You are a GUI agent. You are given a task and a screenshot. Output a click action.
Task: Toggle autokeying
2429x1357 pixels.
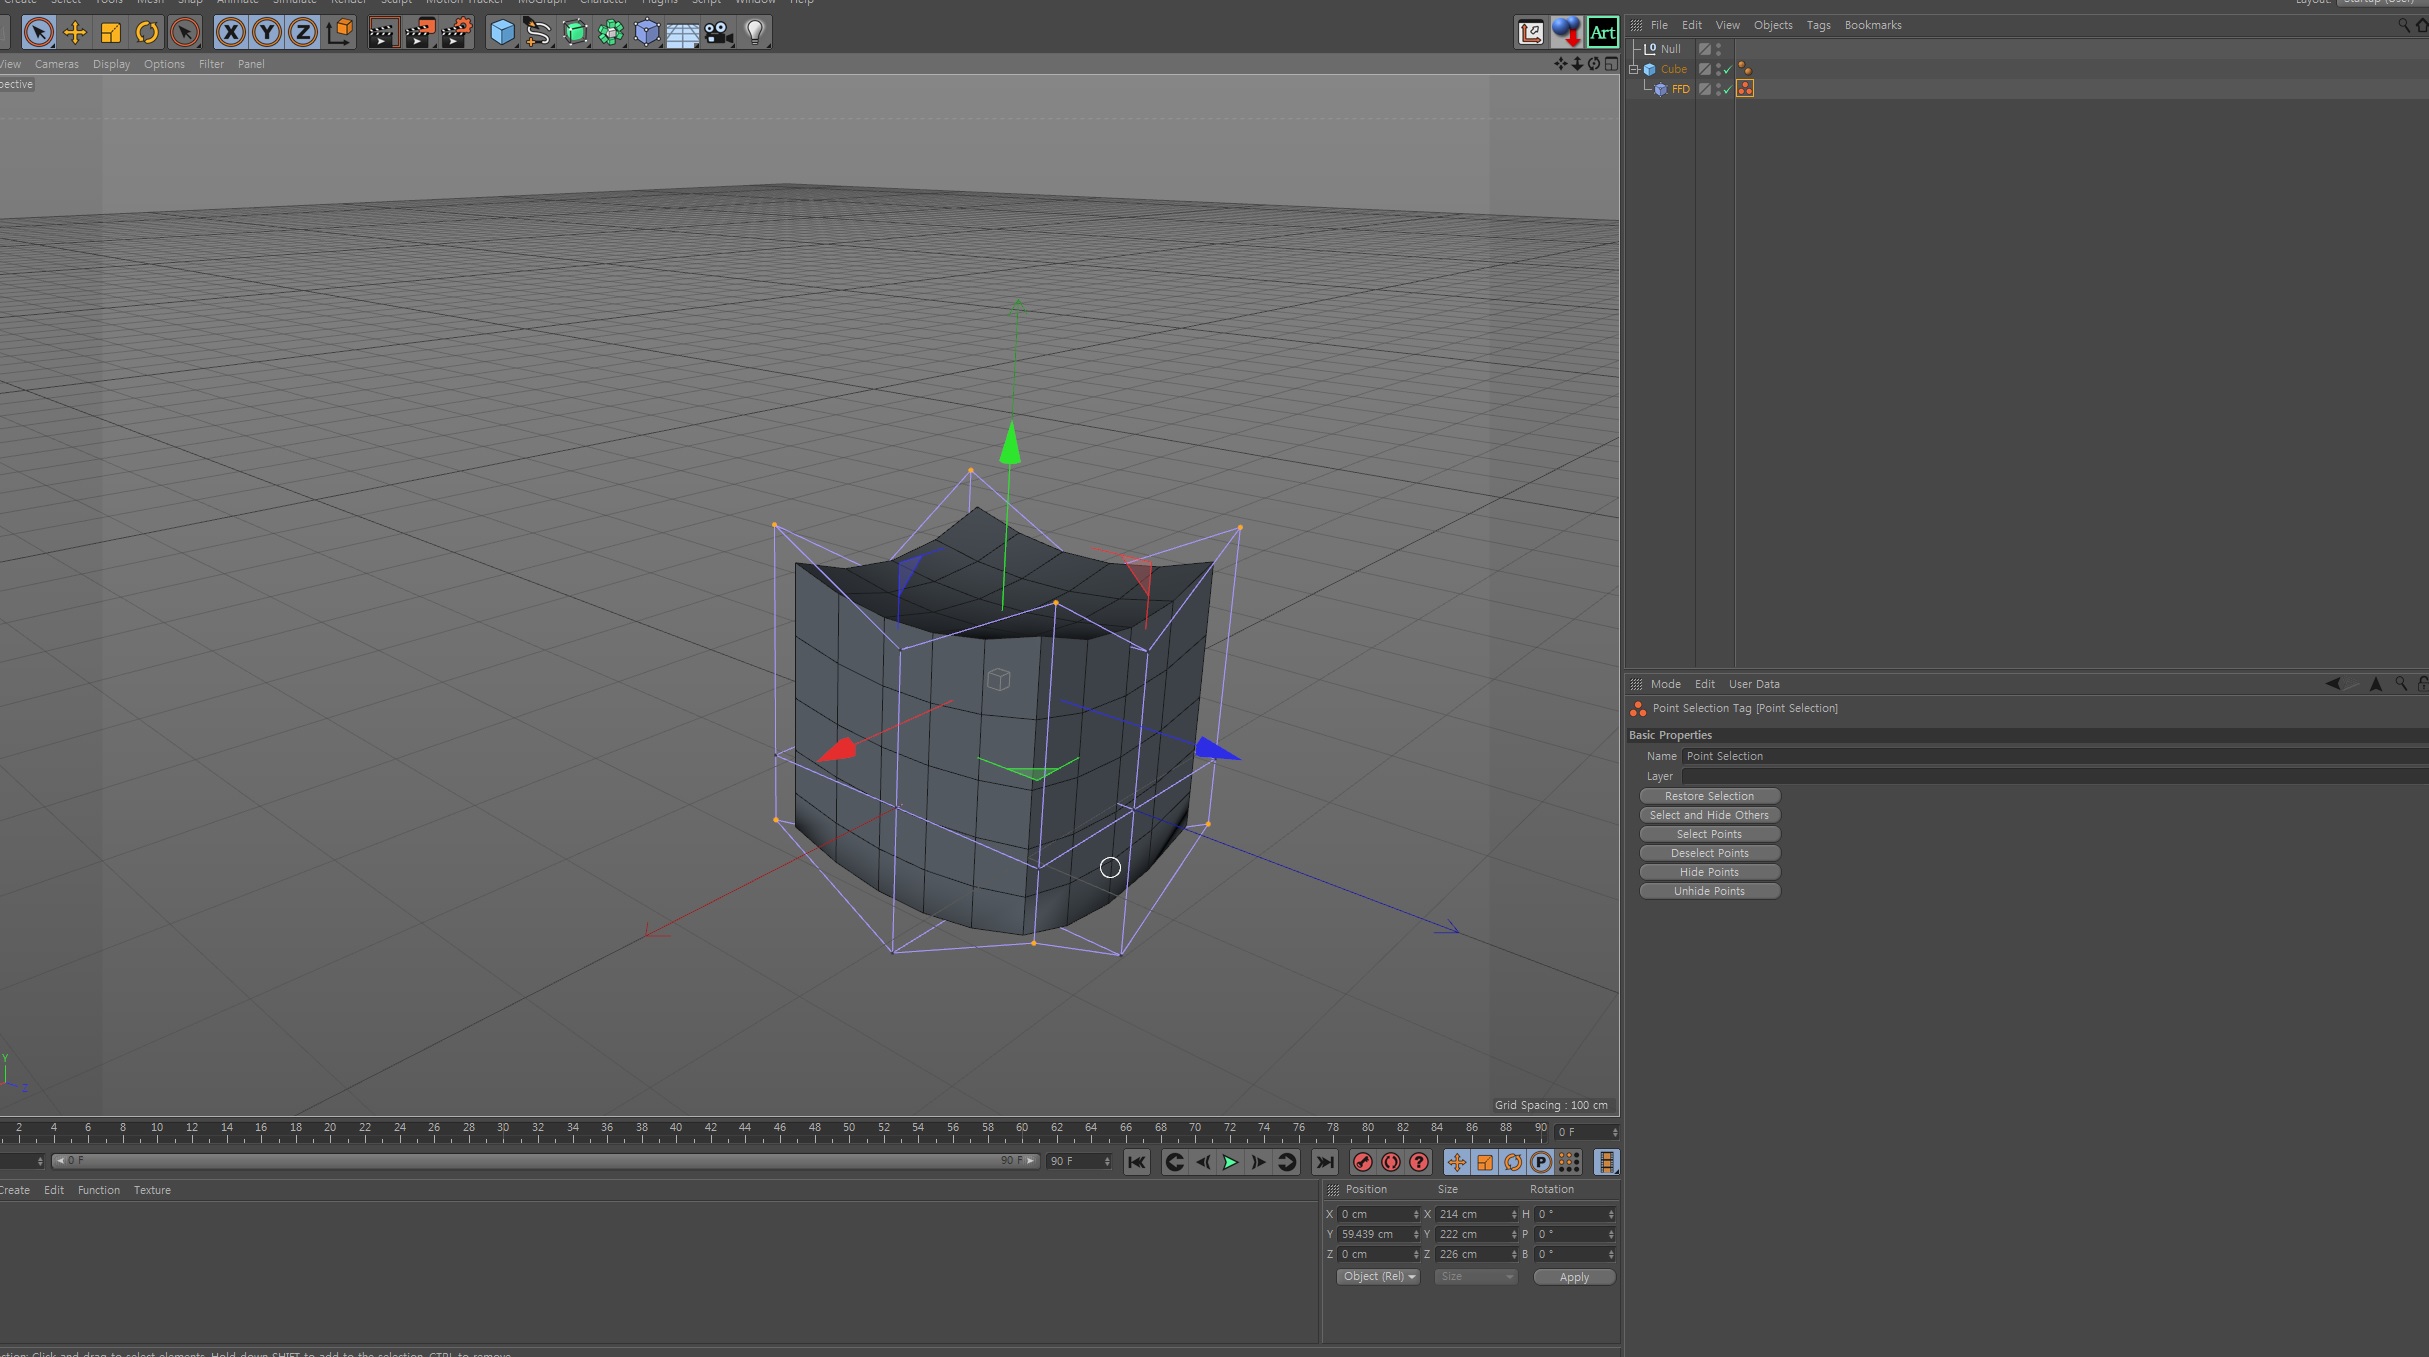click(1390, 1162)
